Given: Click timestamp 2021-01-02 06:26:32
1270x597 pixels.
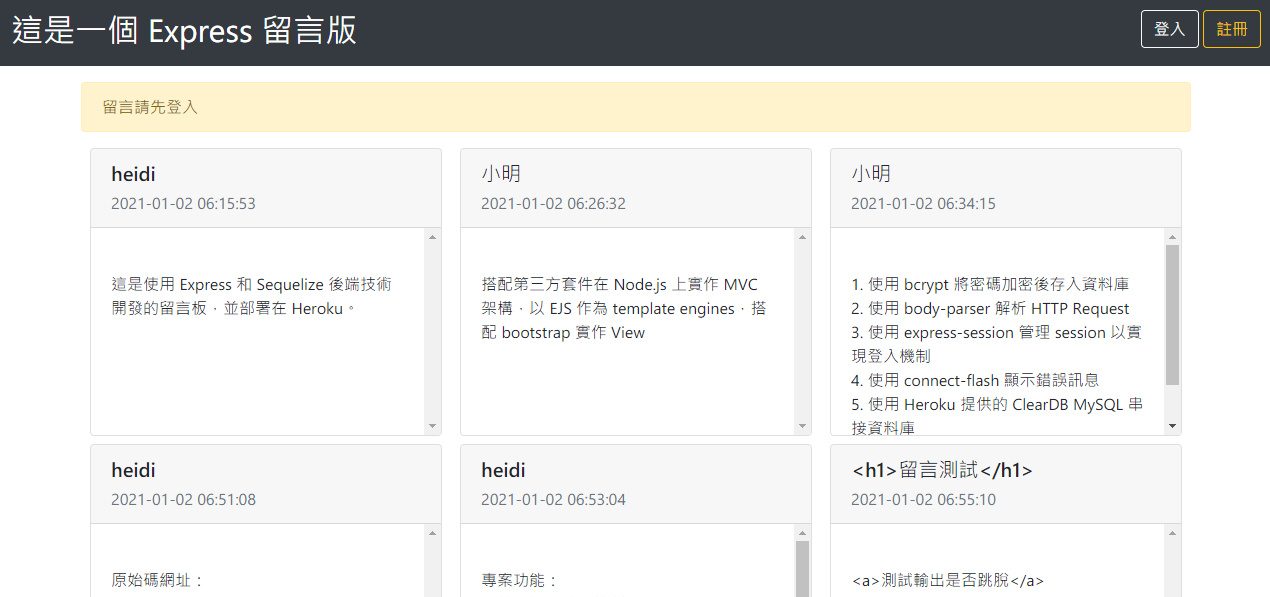Looking at the screenshot, I should 553,204.
